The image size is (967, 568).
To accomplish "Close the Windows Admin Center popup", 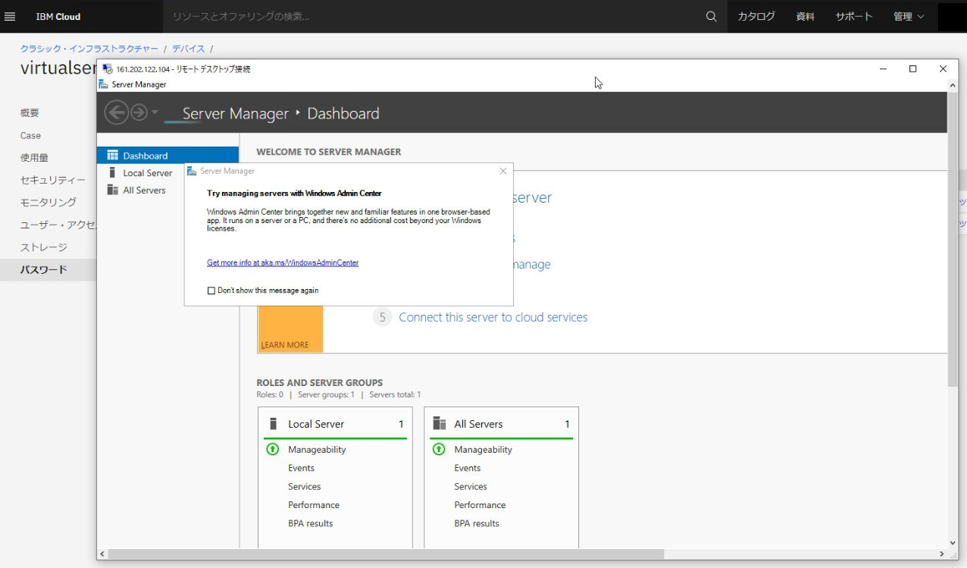I will 503,171.
